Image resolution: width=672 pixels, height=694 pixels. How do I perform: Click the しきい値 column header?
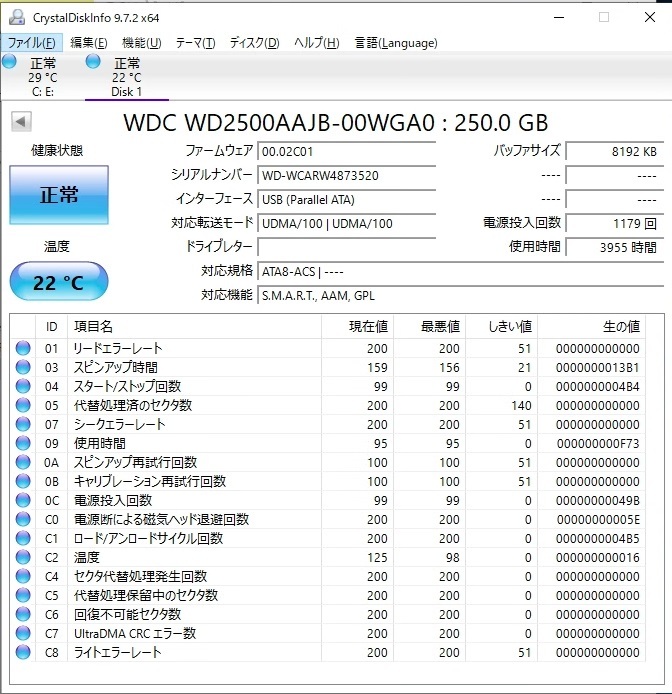tap(502, 327)
